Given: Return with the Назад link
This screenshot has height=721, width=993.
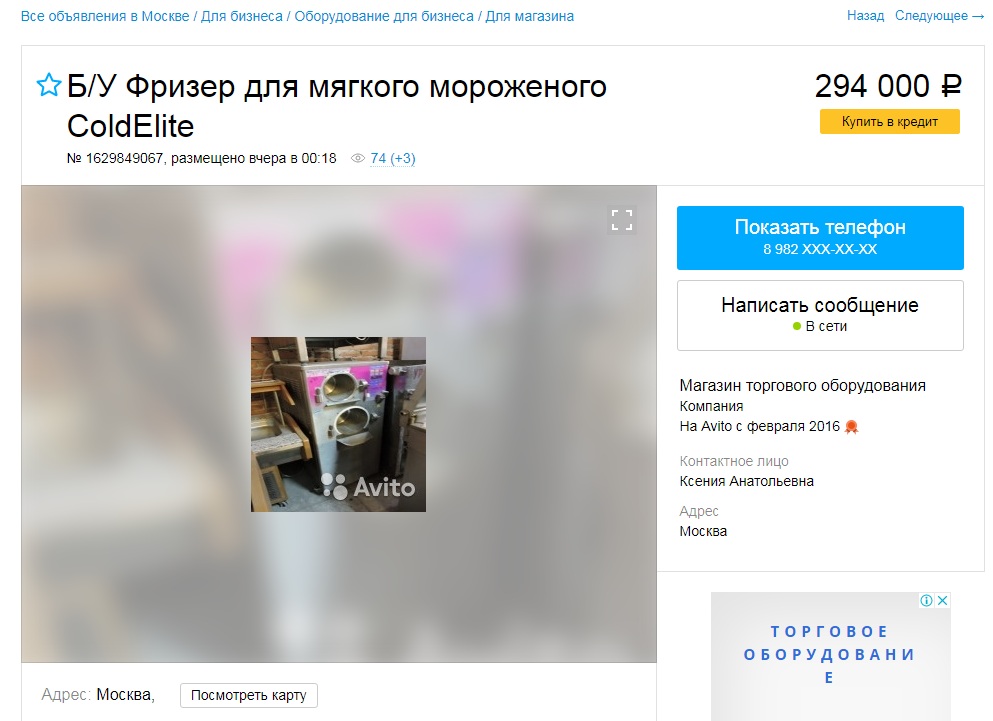Looking at the screenshot, I should pyautogui.click(x=865, y=16).
